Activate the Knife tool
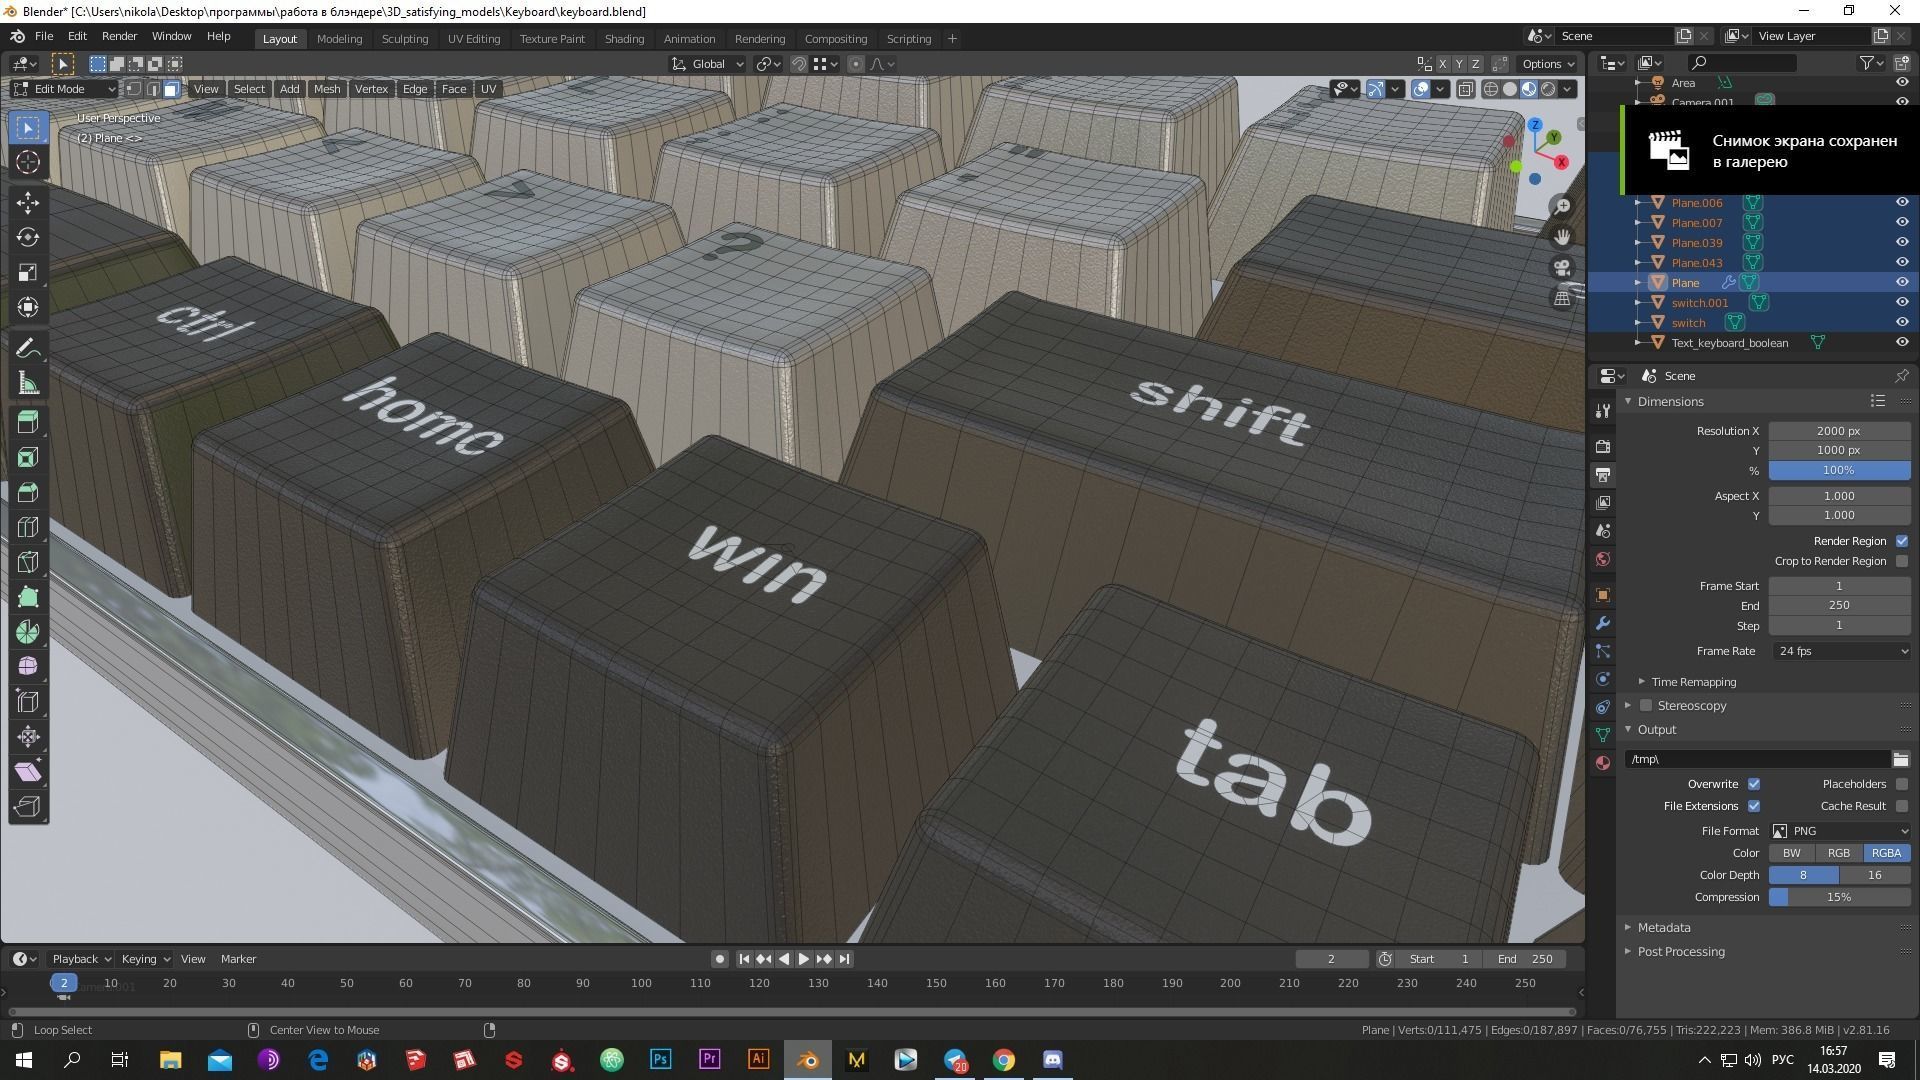 (x=28, y=562)
